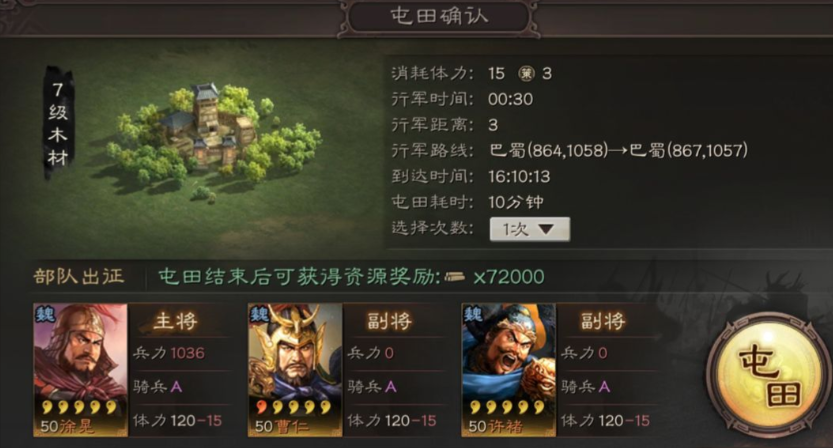This screenshot has height=448, width=833.
Task: Click 许褚's star rating row
Action: click(x=507, y=408)
